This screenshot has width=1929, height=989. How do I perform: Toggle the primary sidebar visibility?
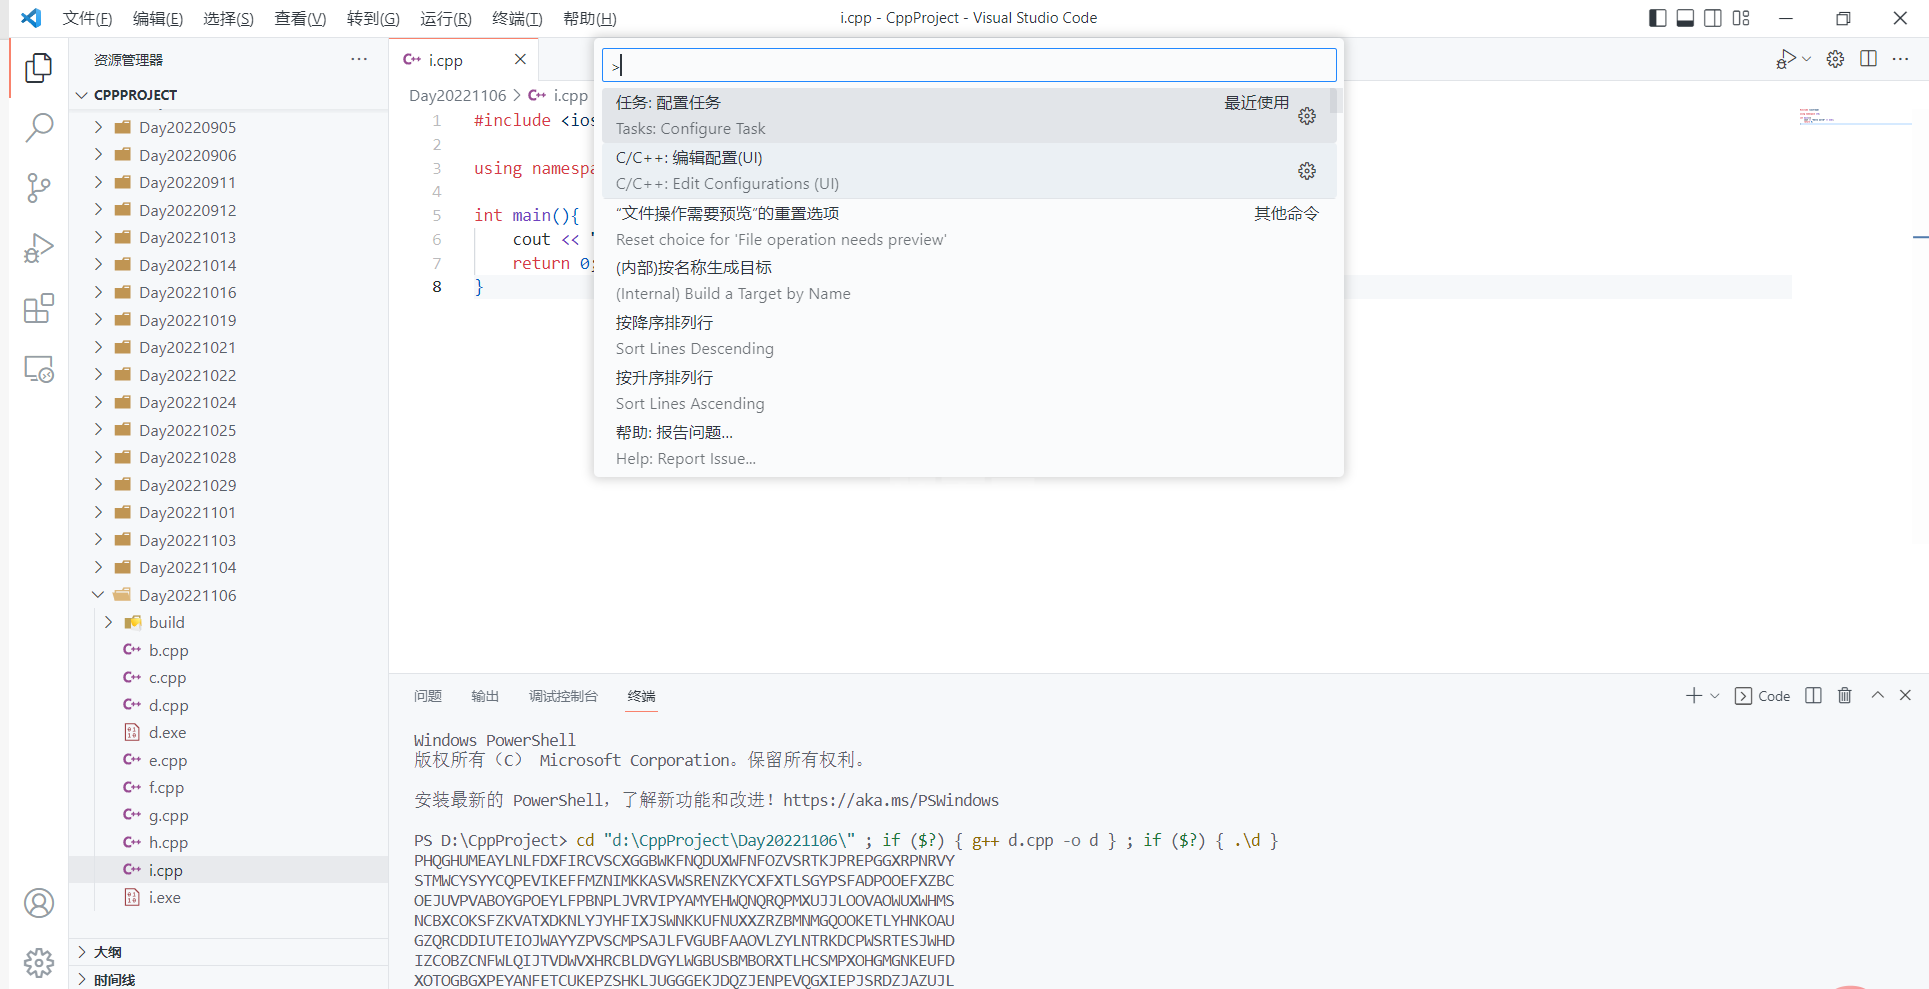tap(1657, 18)
